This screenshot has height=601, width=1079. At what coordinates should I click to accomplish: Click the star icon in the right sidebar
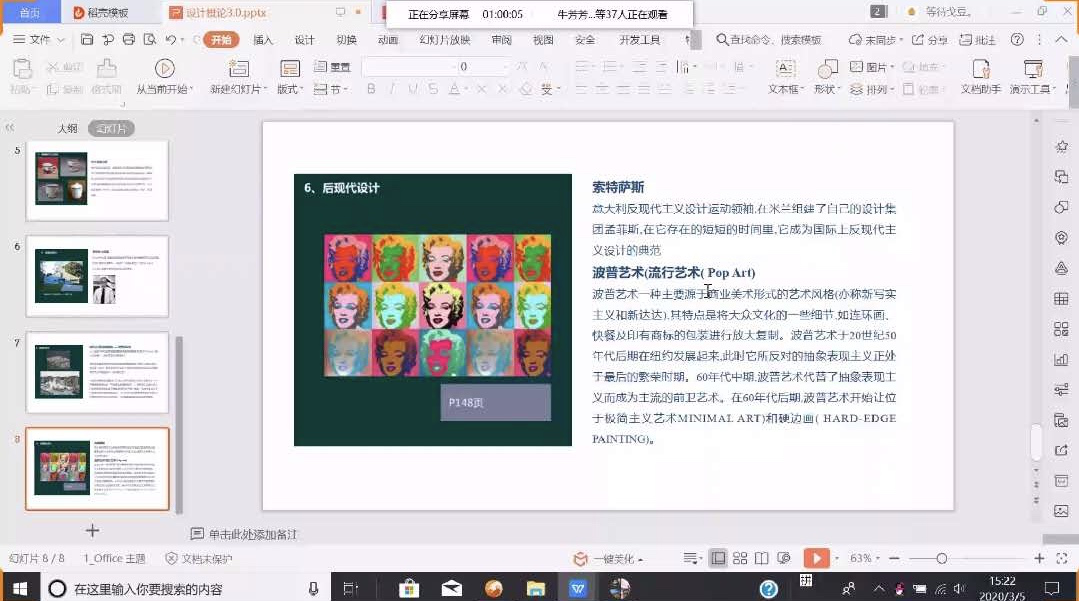[1061, 147]
